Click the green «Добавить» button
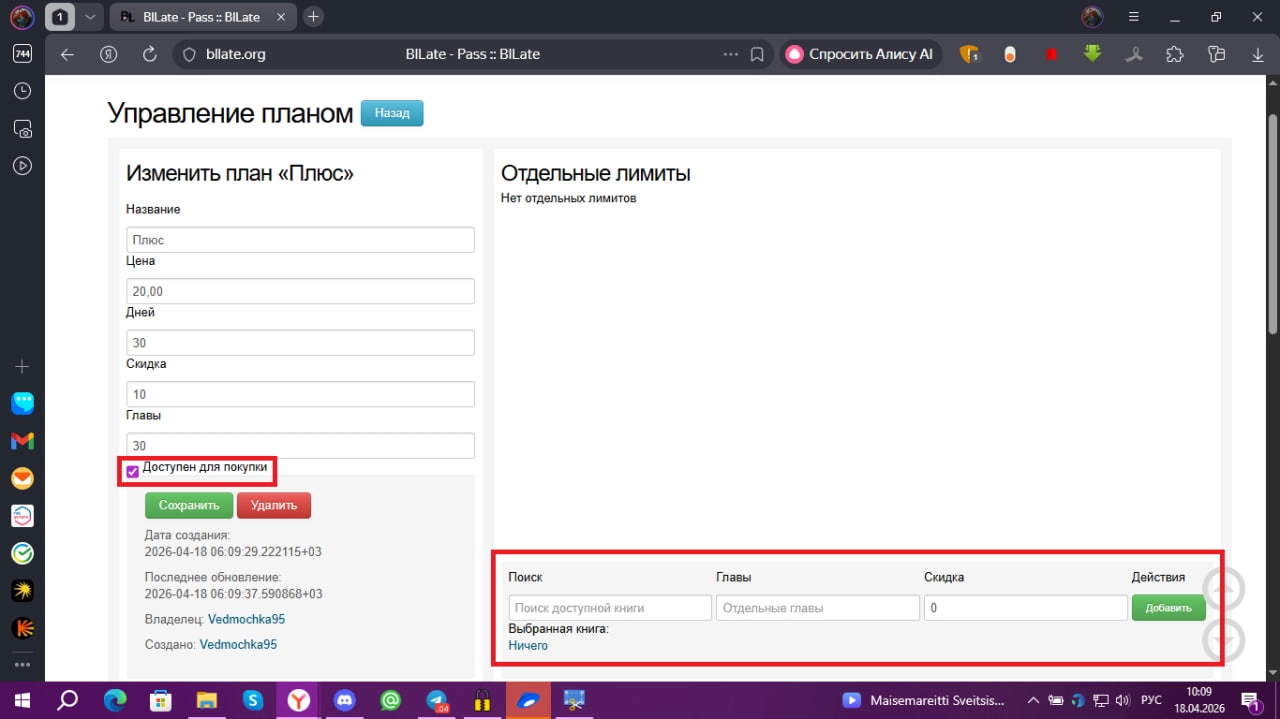 1168,608
